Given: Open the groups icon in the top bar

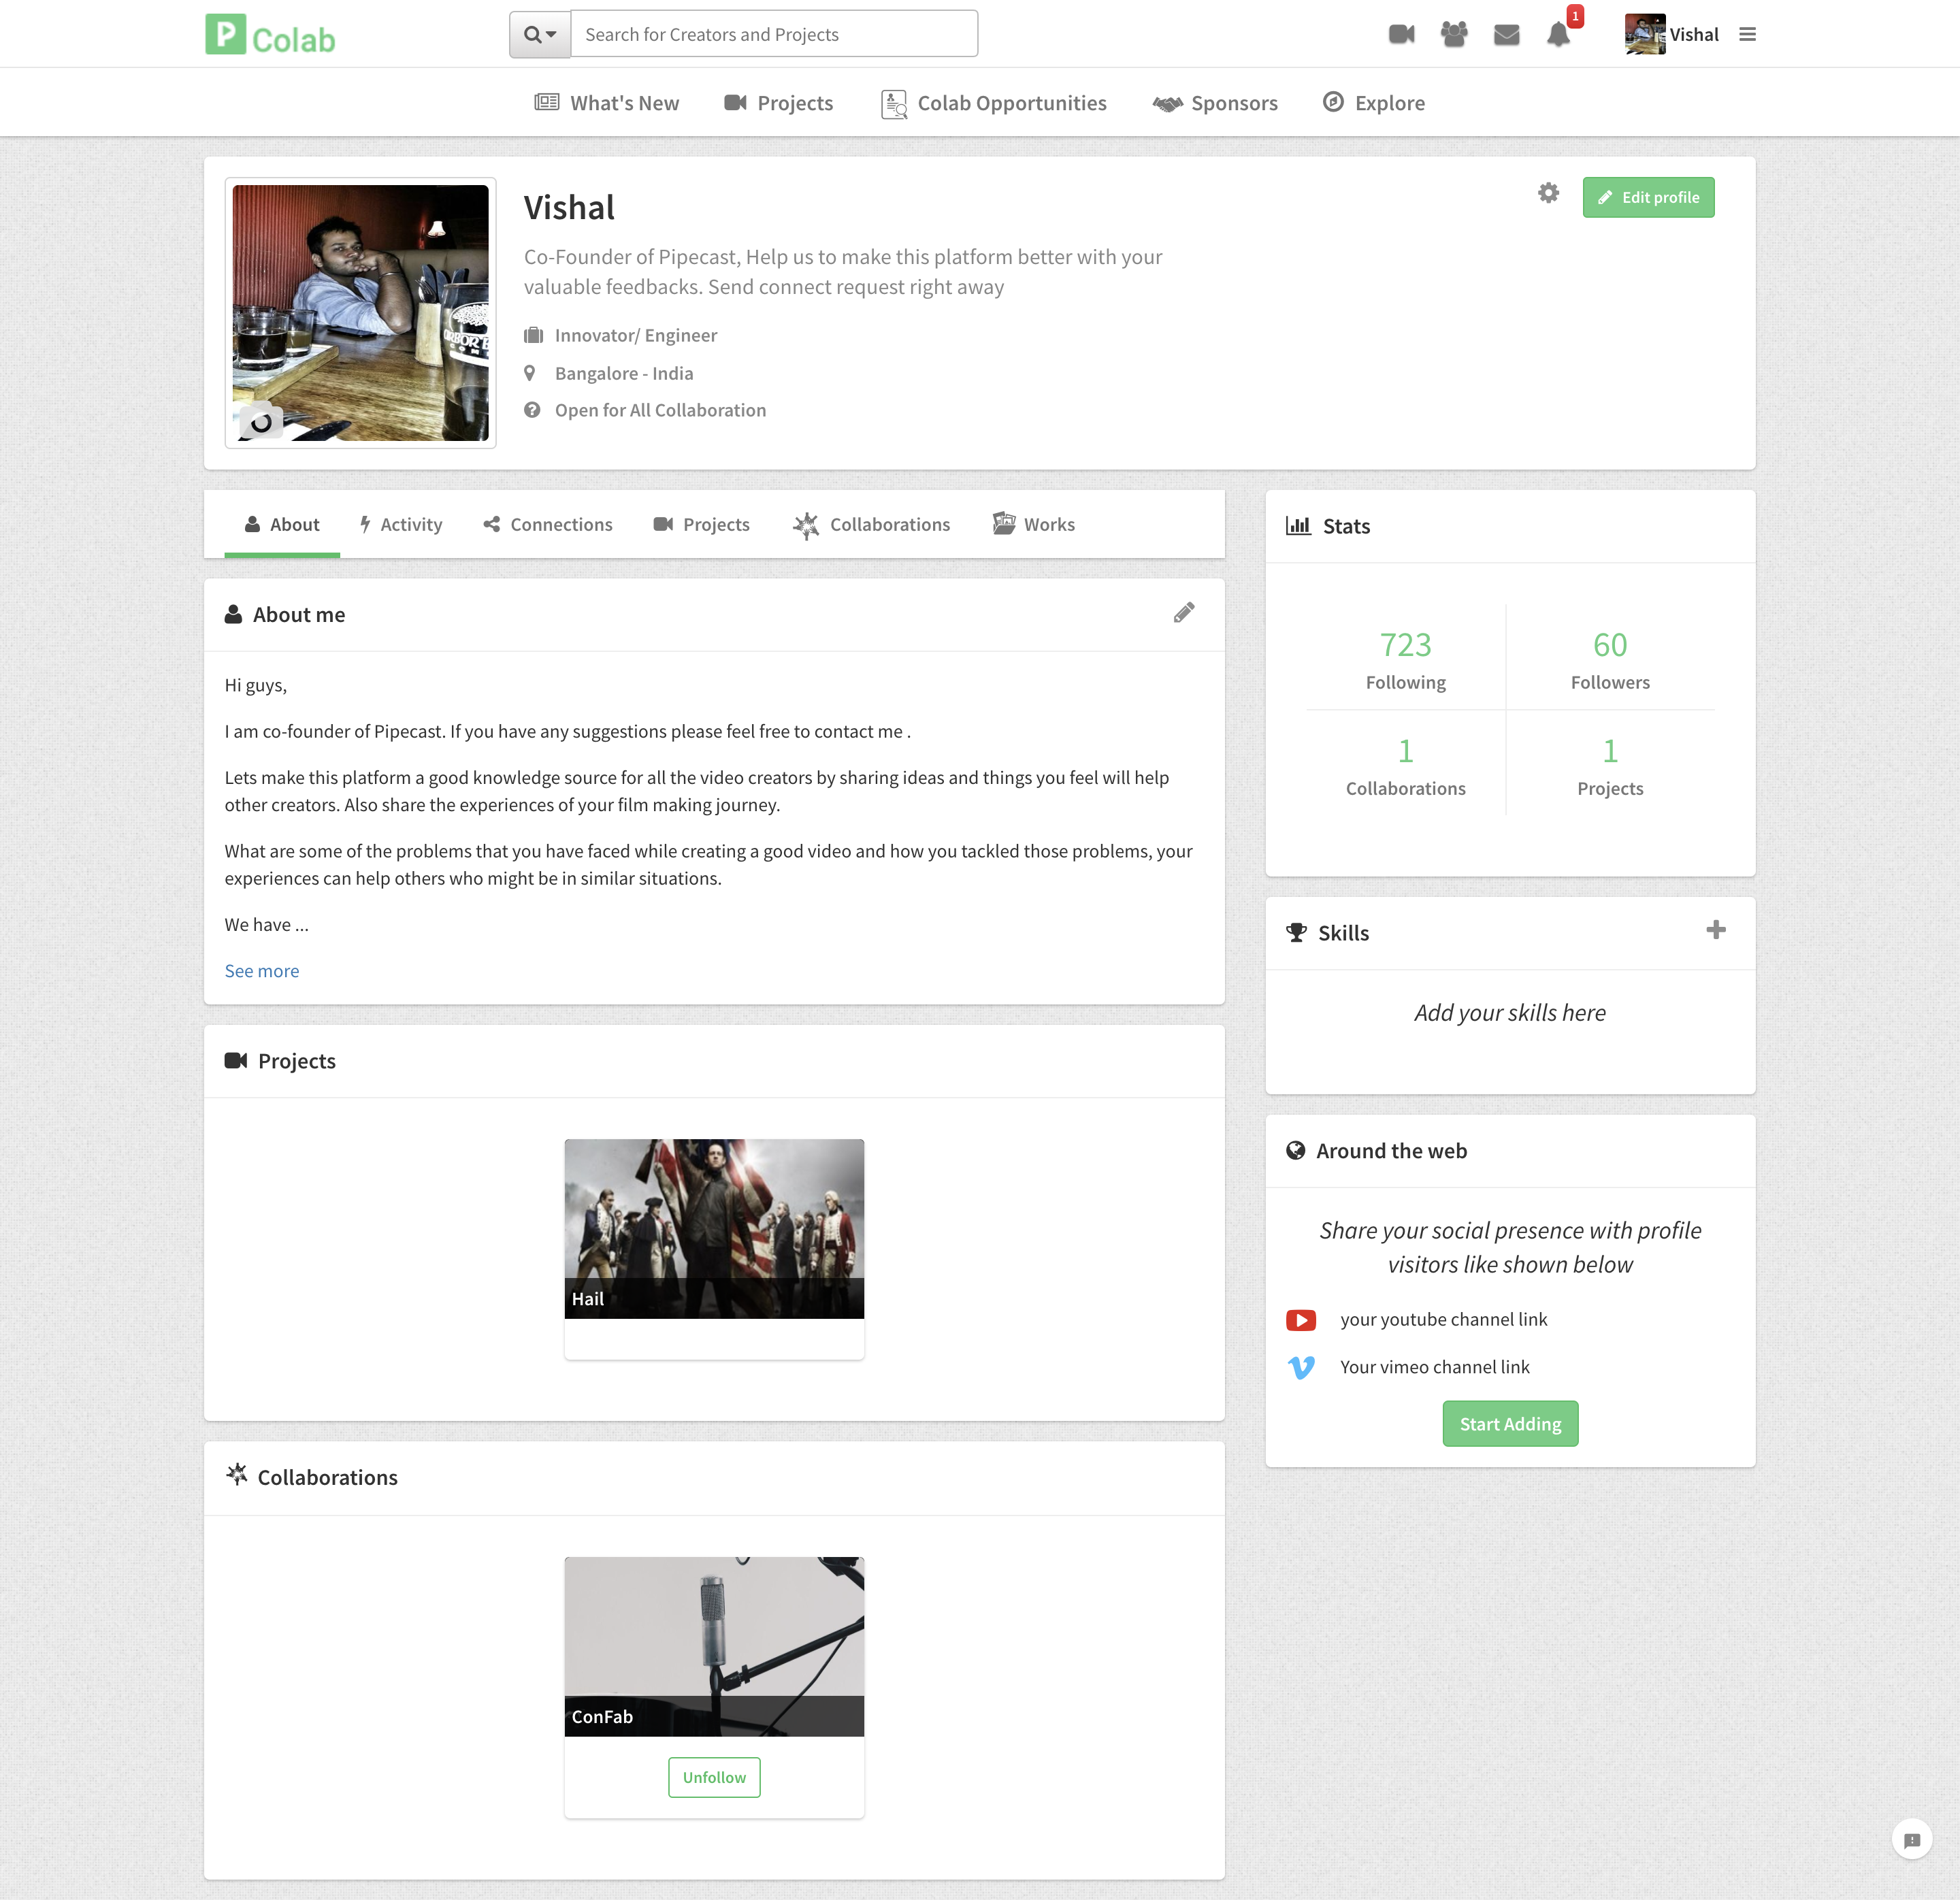Looking at the screenshot, I should [x=1453, y=33].
